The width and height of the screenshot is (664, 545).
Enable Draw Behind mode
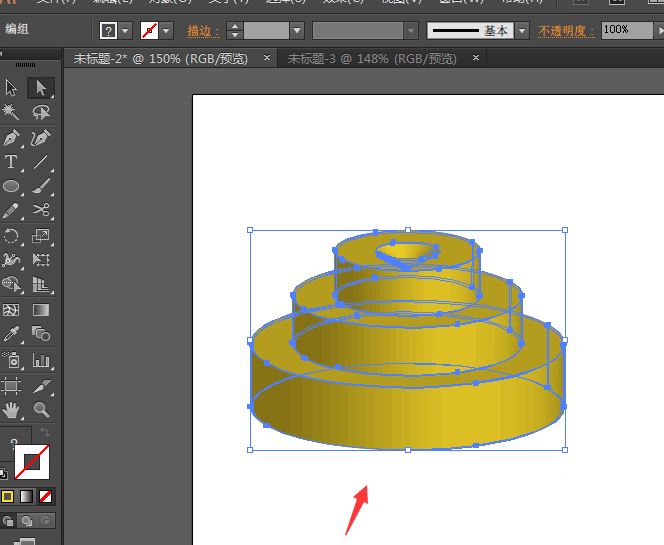coord(27,520)
